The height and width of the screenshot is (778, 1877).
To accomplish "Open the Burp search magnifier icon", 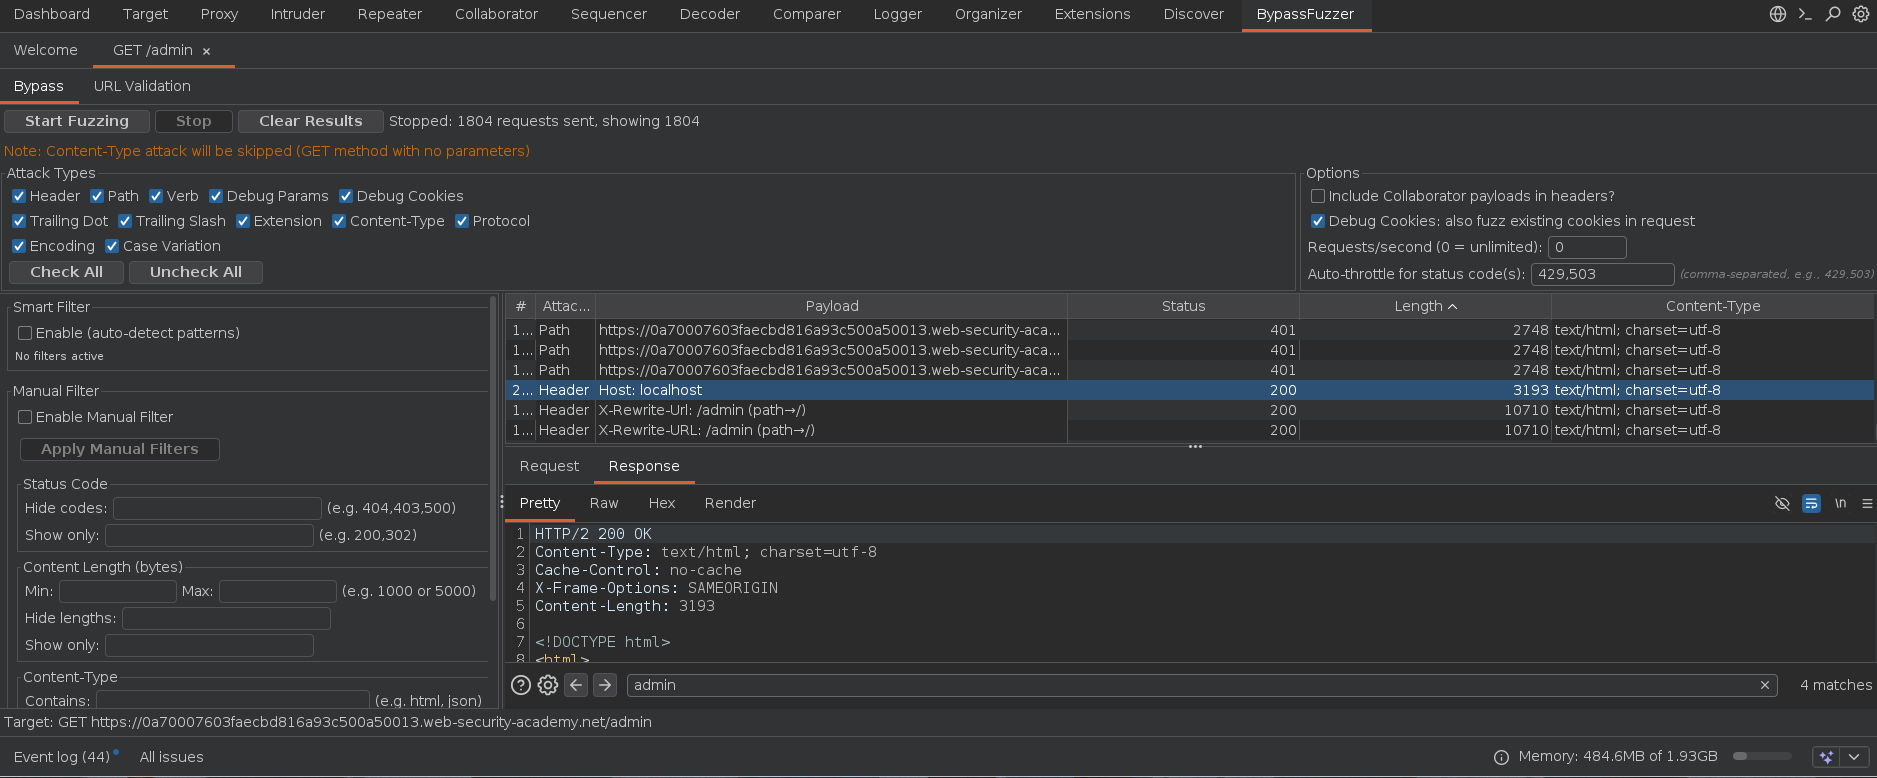I will (1832, 14).
